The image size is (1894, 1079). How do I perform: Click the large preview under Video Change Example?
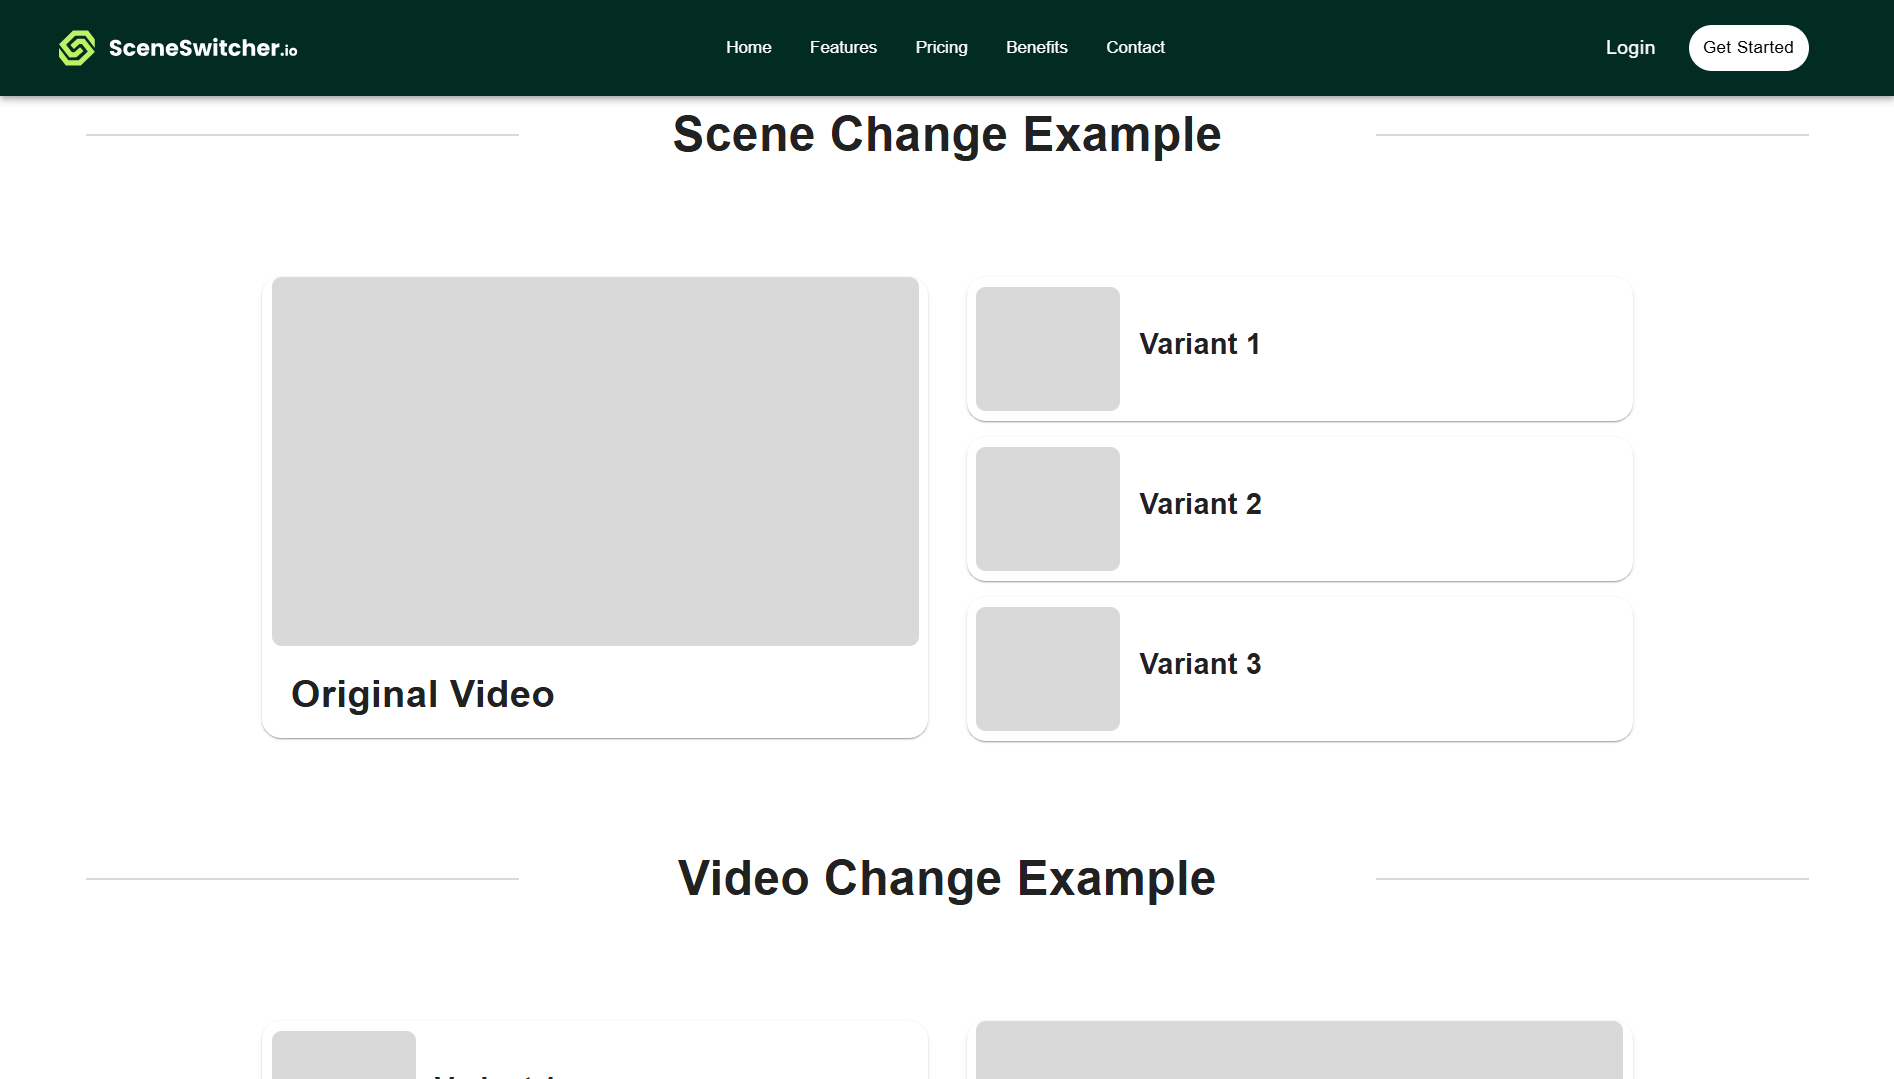[1299, 1049]
